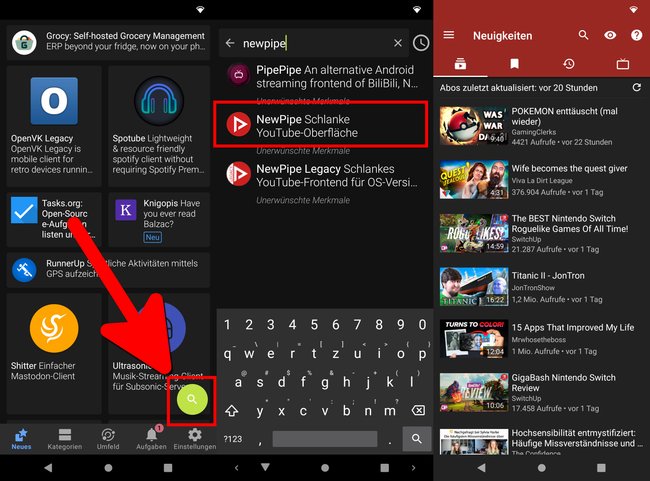Image resolution: width=650 pixels, height=481 pixels.
Task: Tap the keyboard backspace key
Action: point(418,411)
